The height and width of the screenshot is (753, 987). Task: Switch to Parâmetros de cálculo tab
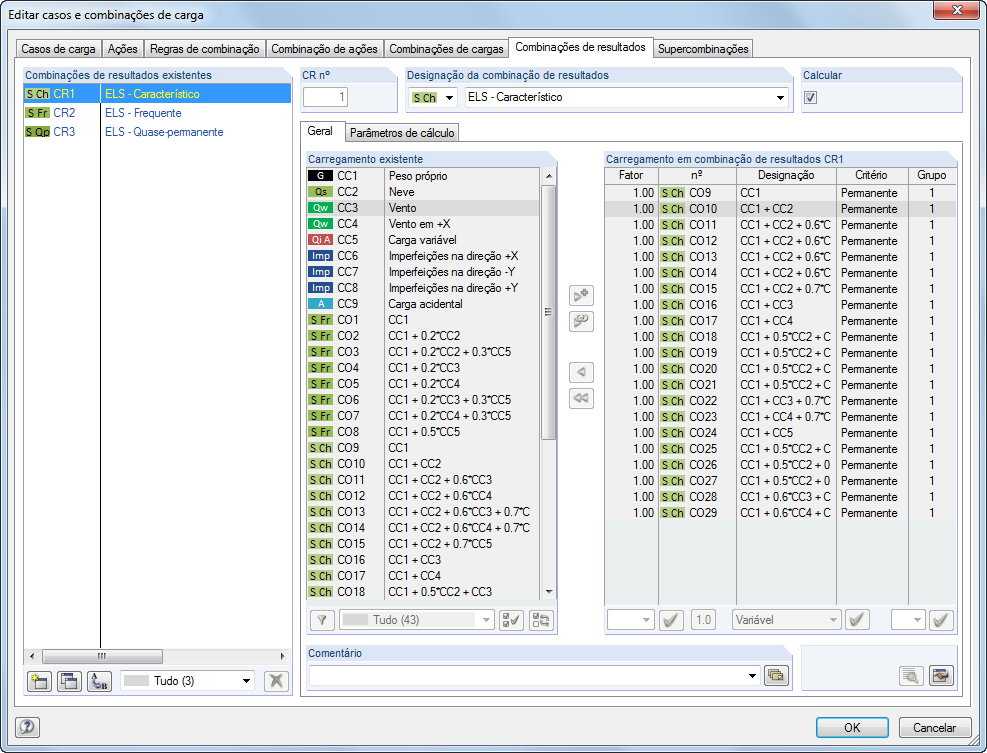[402, 133]
